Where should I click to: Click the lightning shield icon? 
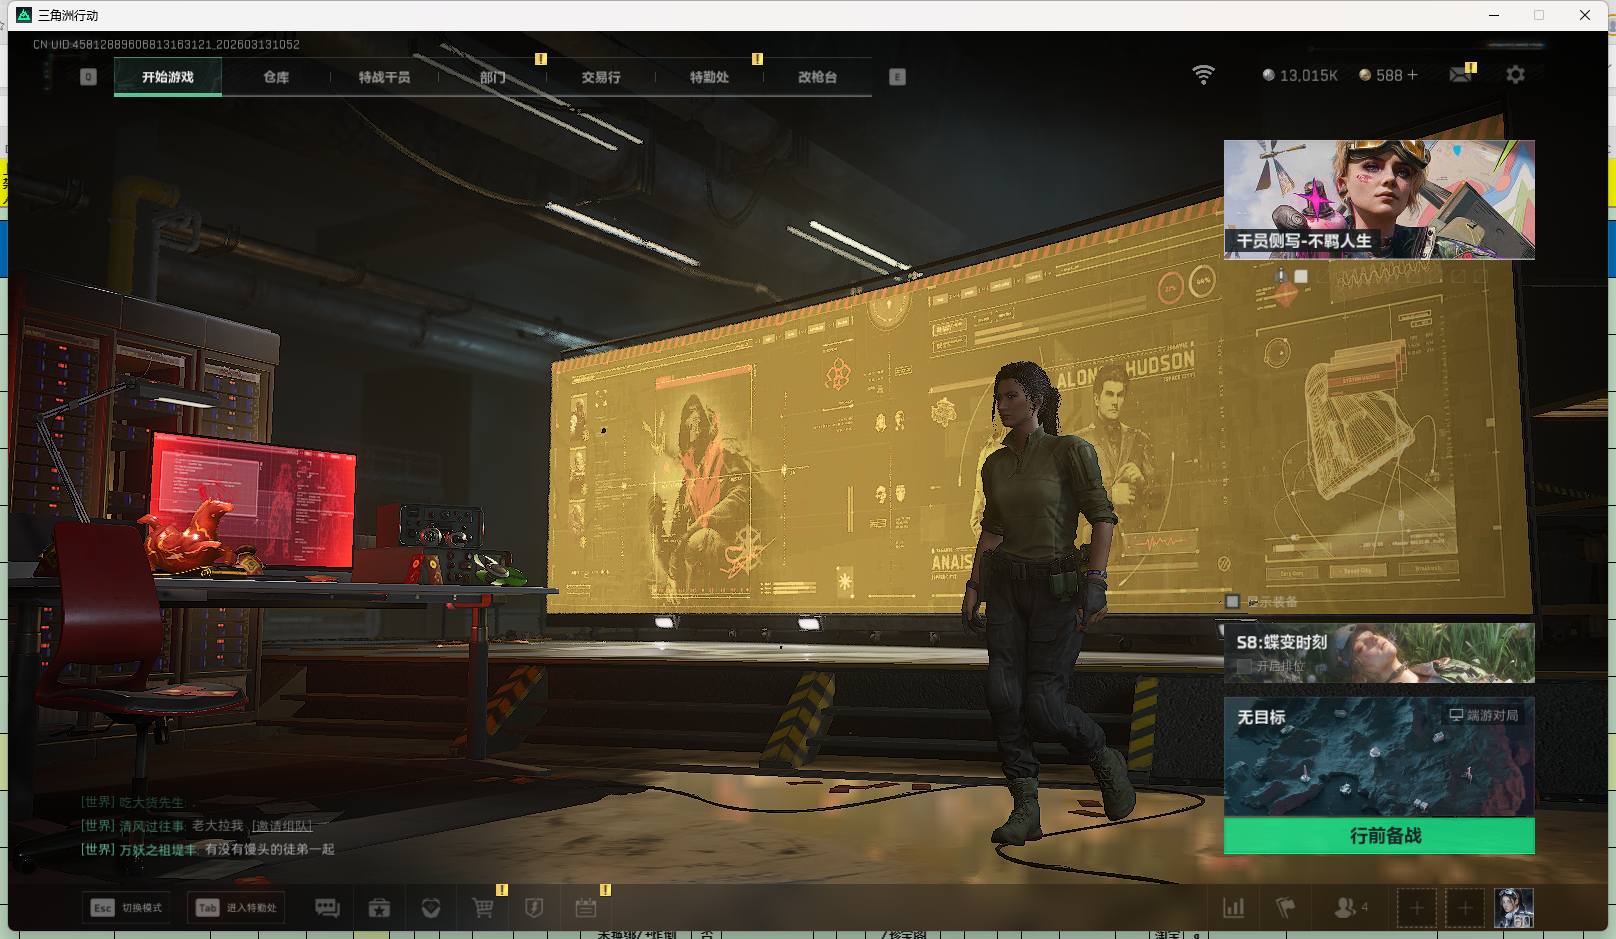(534, 908)
